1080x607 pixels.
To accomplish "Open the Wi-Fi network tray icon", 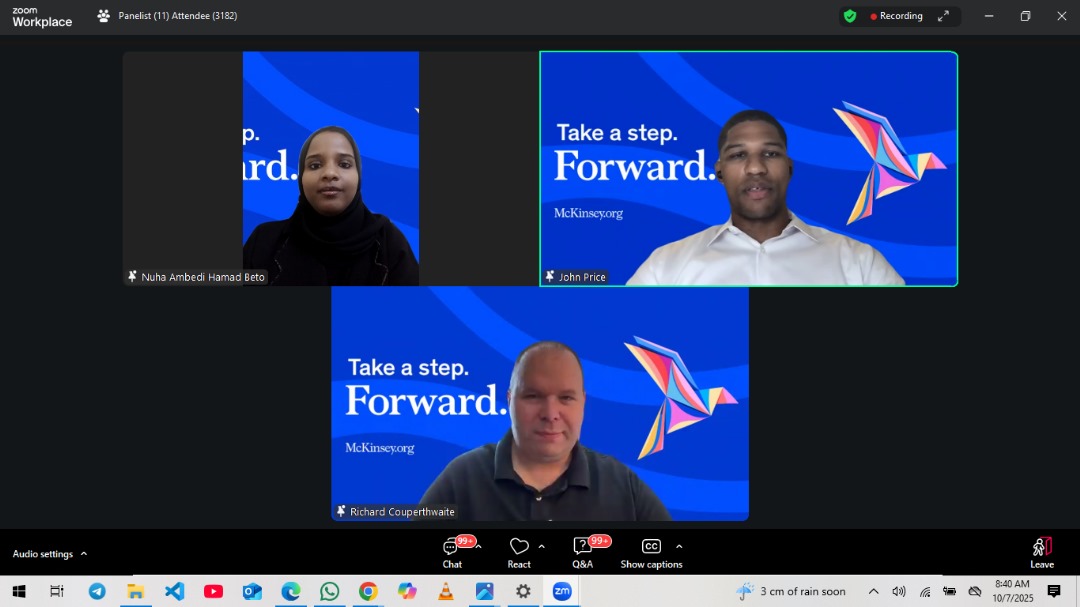I will tap(925, 591).
